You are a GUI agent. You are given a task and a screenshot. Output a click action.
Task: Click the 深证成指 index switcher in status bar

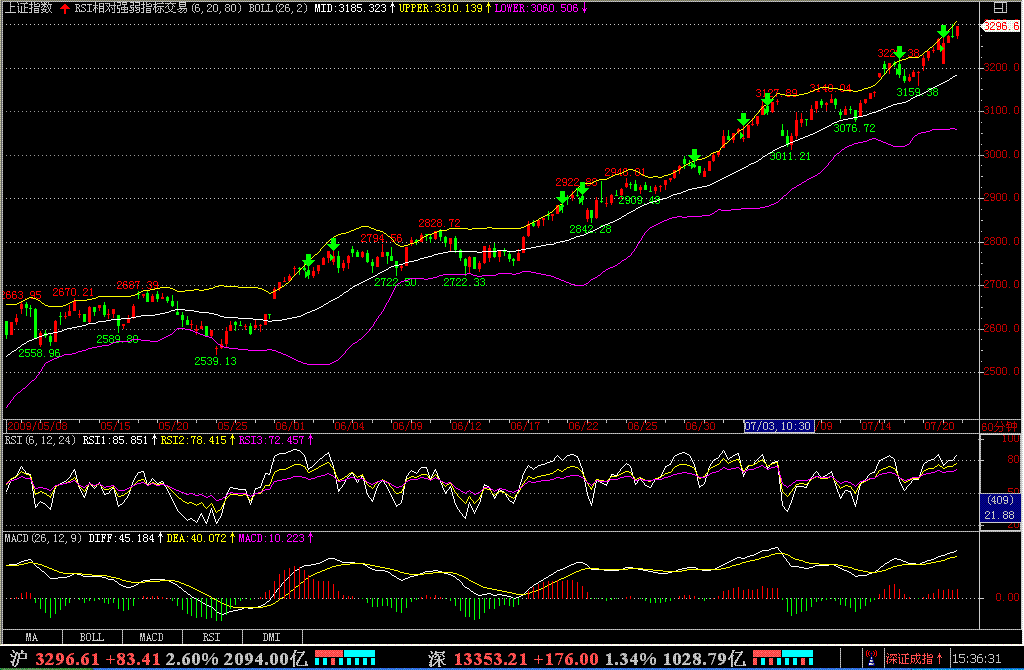914,658
